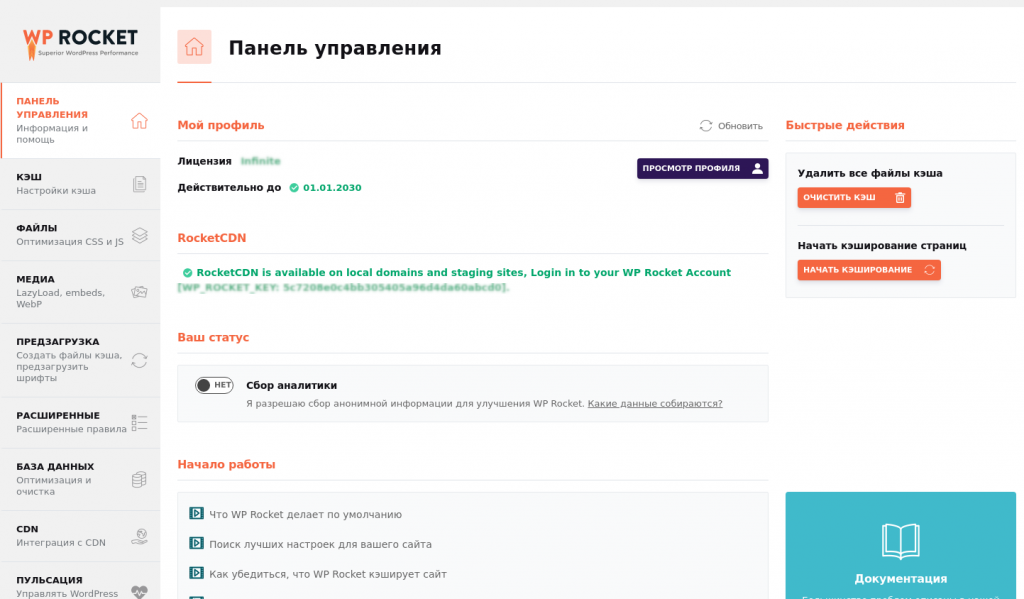Click the Начать кэширование страниц label
This screenshot has width=1024, height=599.
pyautogui.click(x=882, y=246)
